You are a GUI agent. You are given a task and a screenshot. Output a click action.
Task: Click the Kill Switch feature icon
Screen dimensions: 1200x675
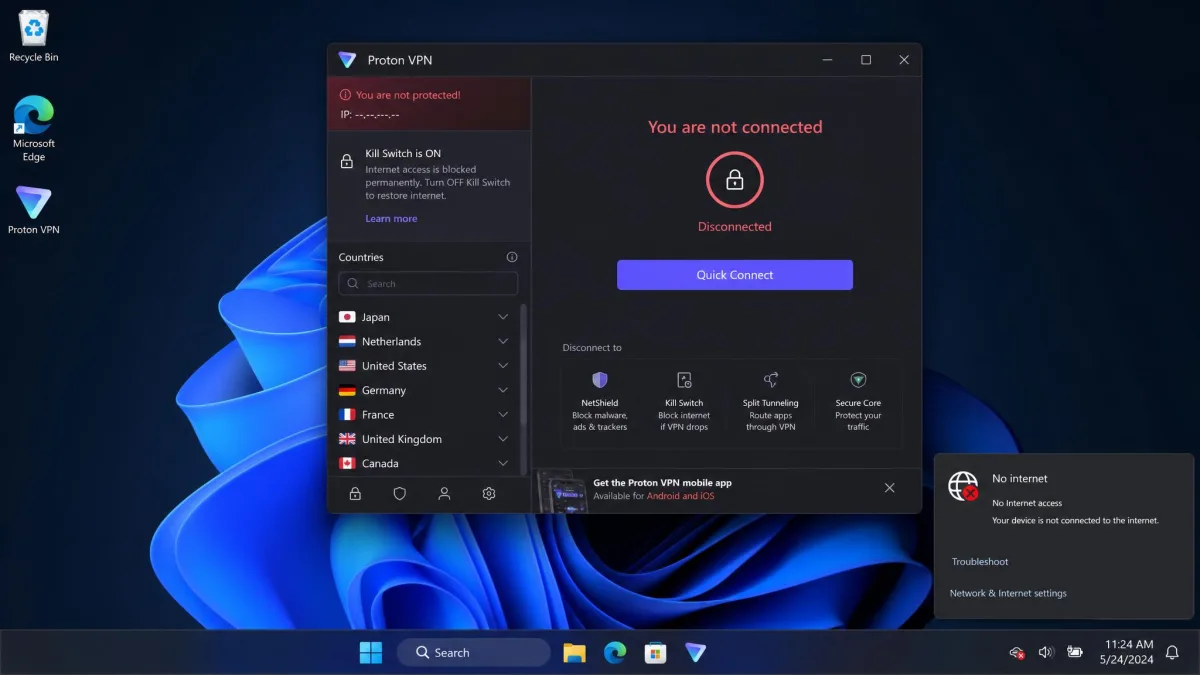(684, 380)
